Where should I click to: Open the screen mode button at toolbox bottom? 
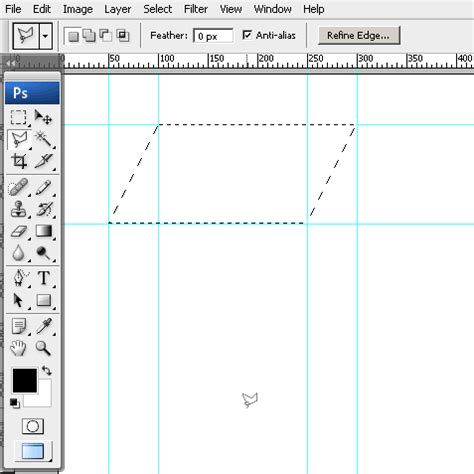33,451
